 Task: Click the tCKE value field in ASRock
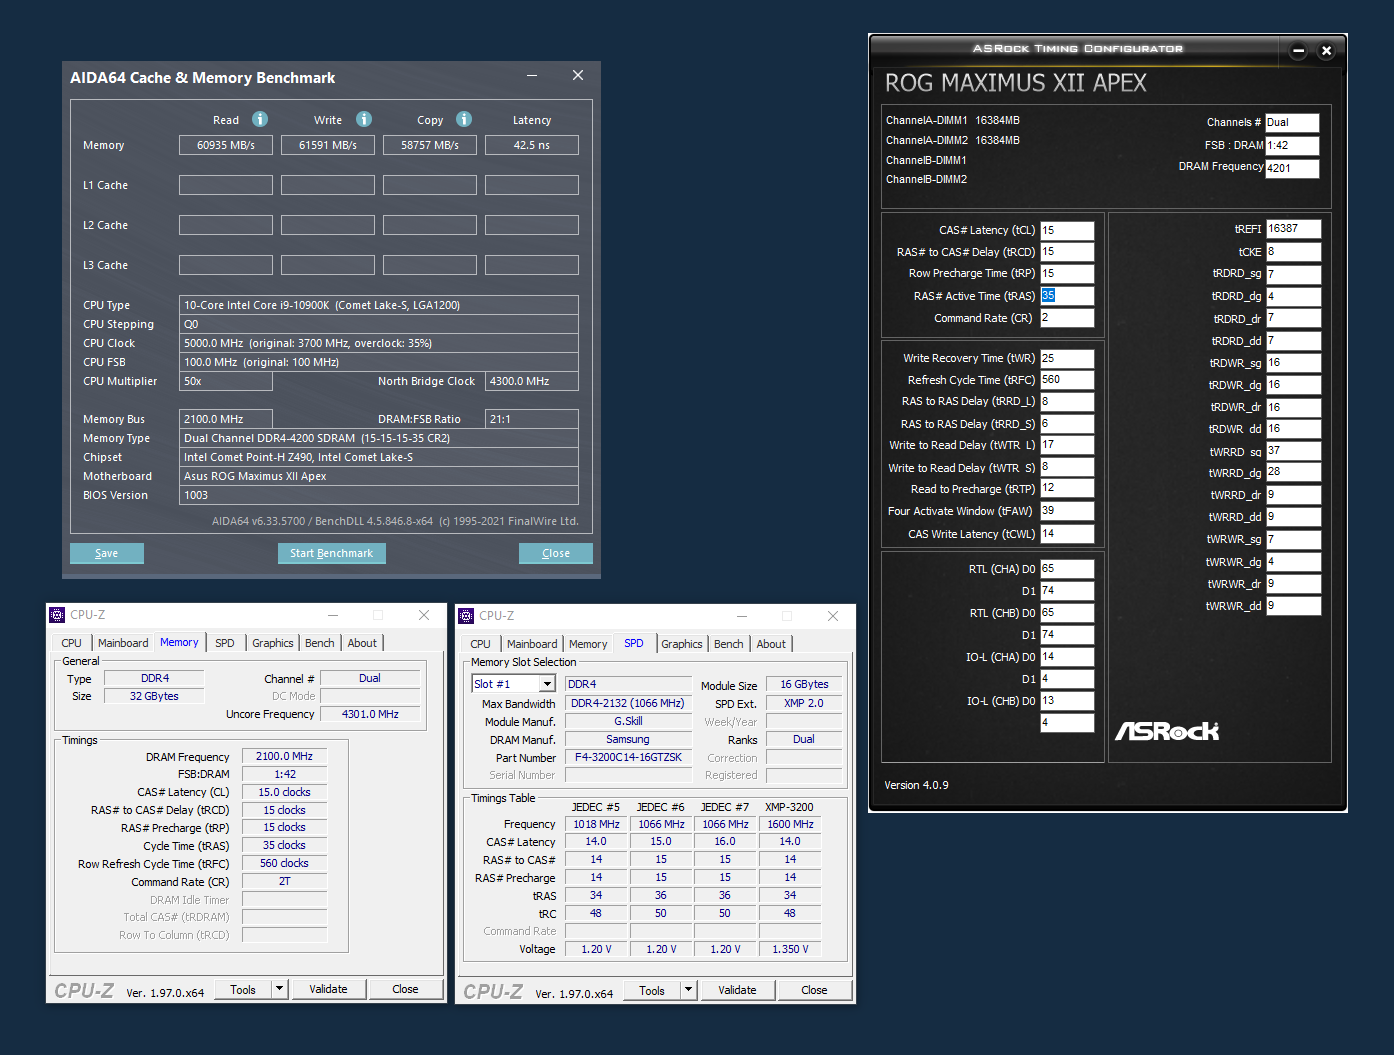coord(1294,252)
